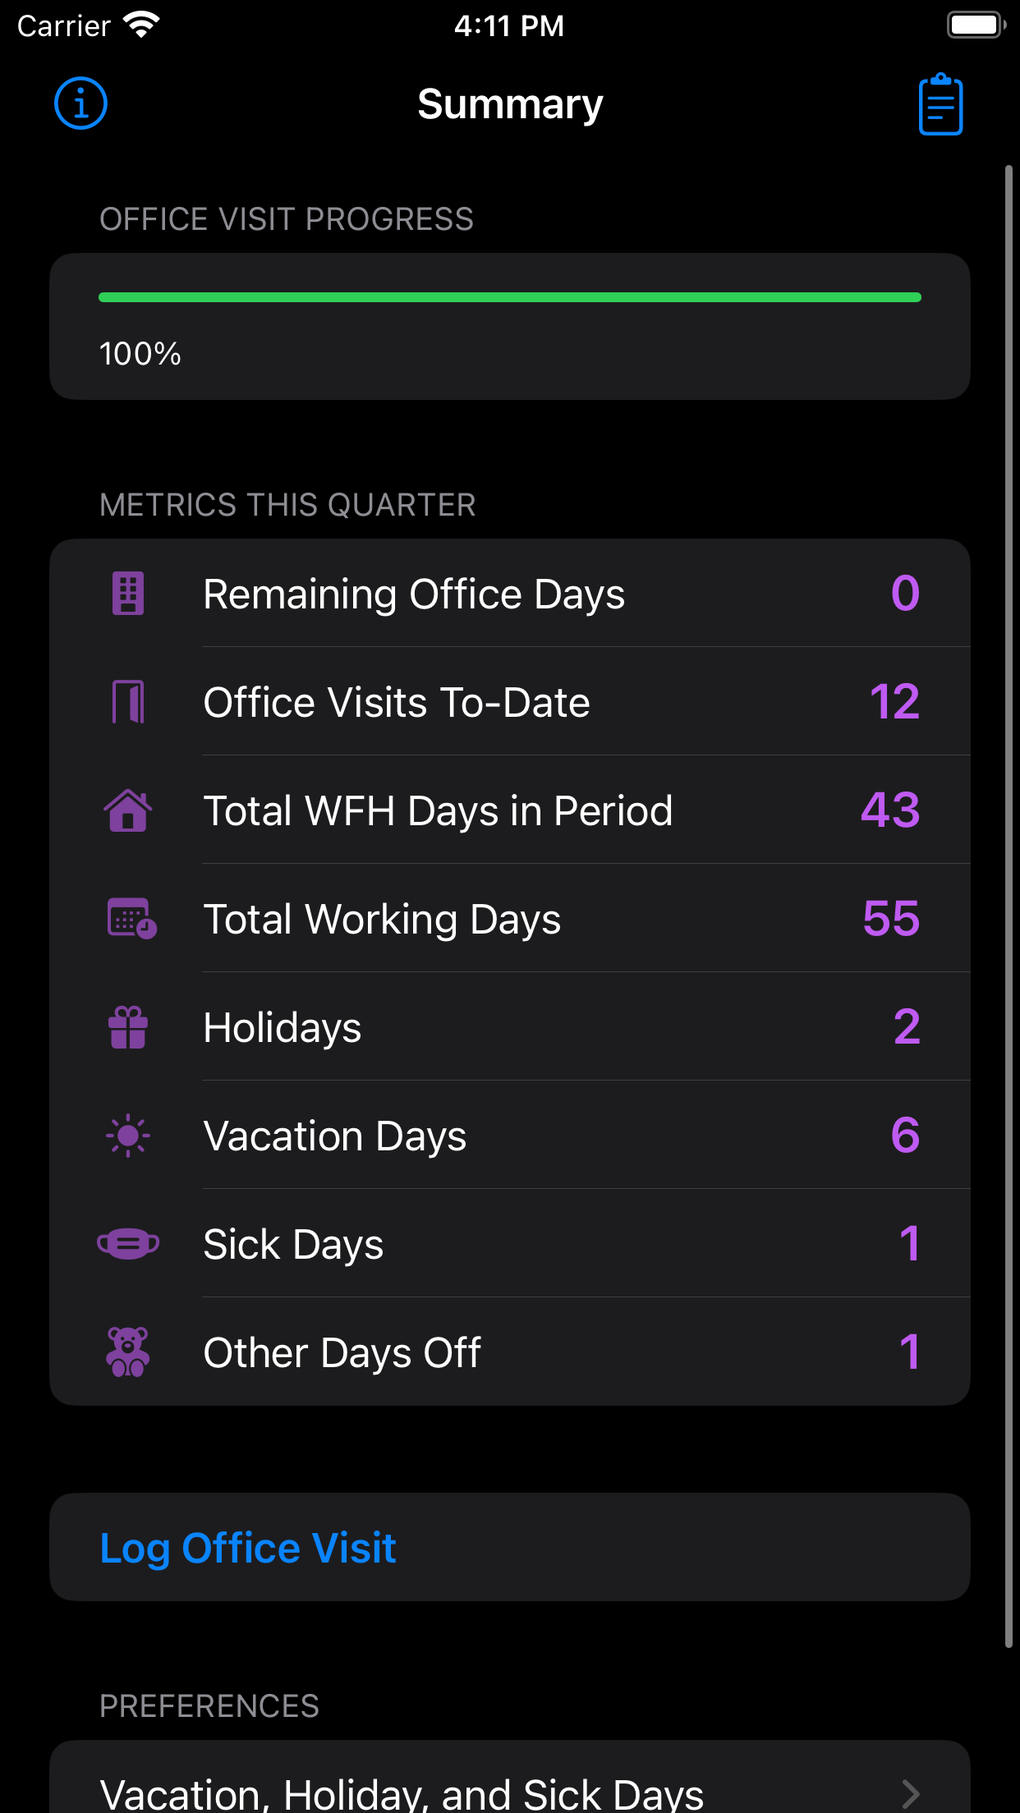The height and width of the screenshot is (1813, 1020).
Task: Tap the Total Working Days value 55
Action: (x=890, y=918)
